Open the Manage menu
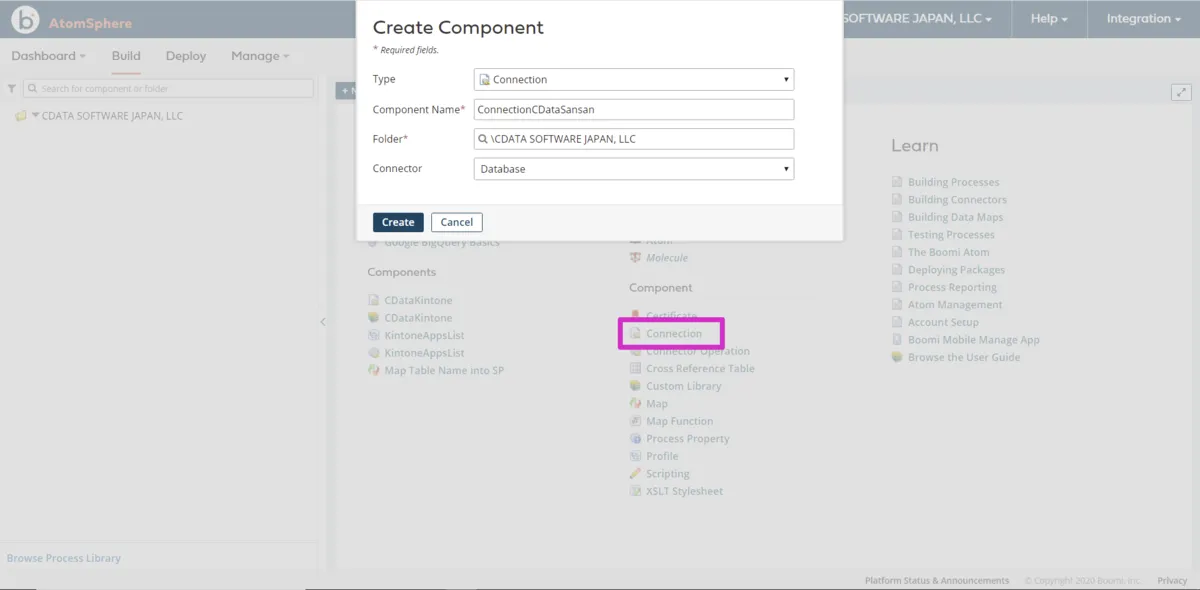Image resolution: width=1200 pixels, height=590 pixels. pos(259,56)
